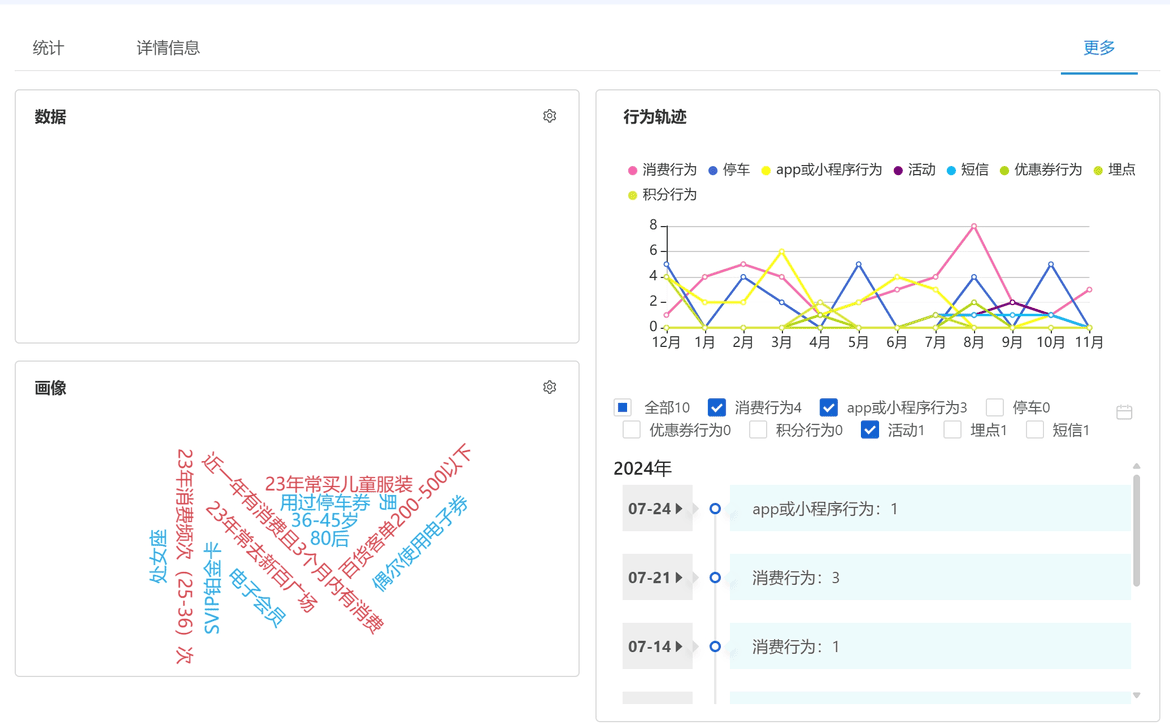Toggle 短信 legend series

click(x=968, y=170)
